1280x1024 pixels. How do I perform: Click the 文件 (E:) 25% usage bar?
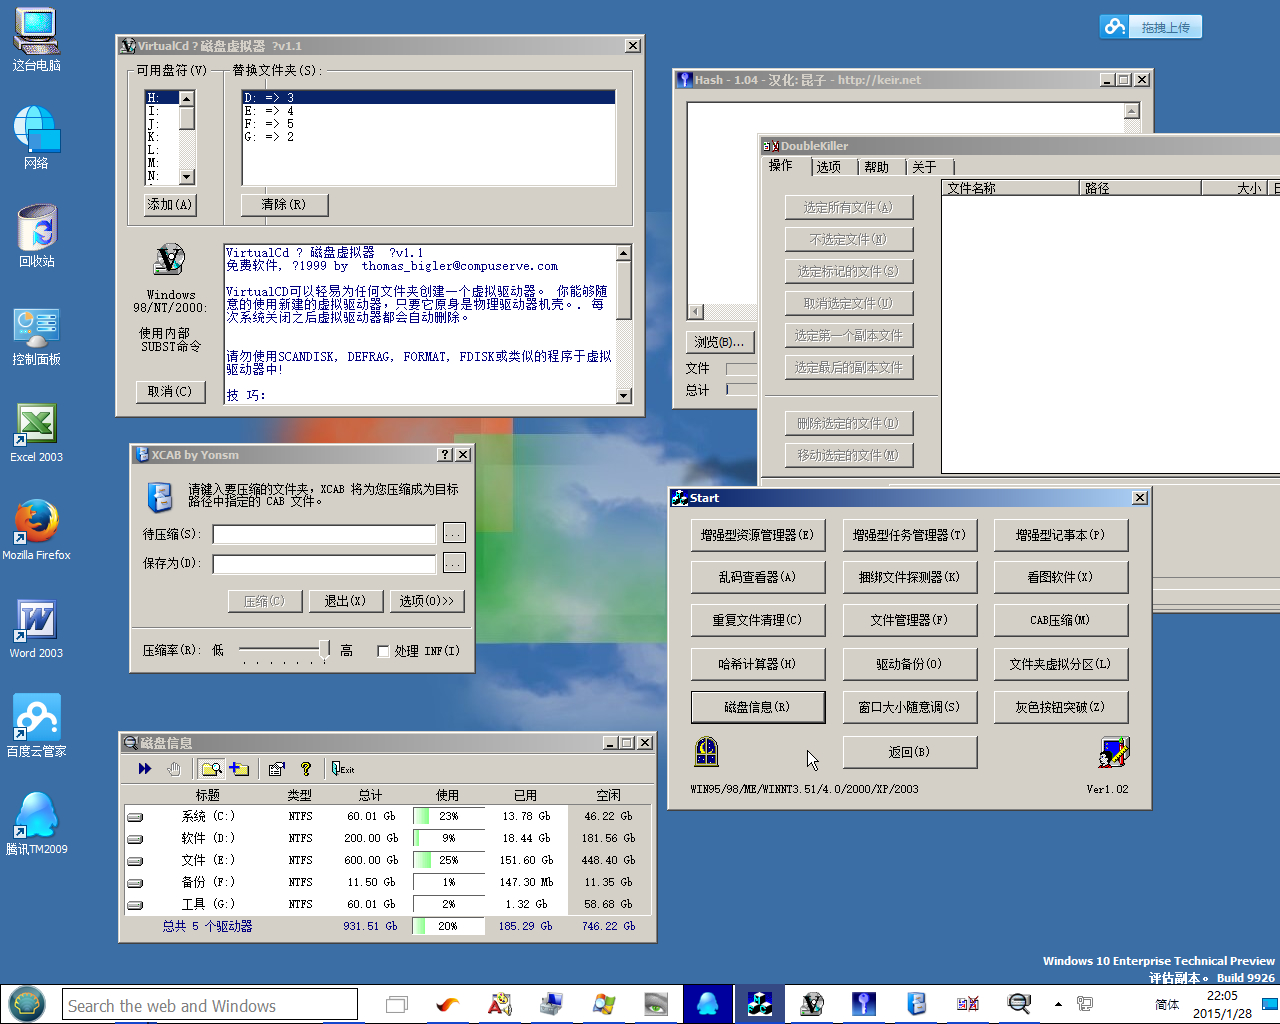[x=449, y=861]
